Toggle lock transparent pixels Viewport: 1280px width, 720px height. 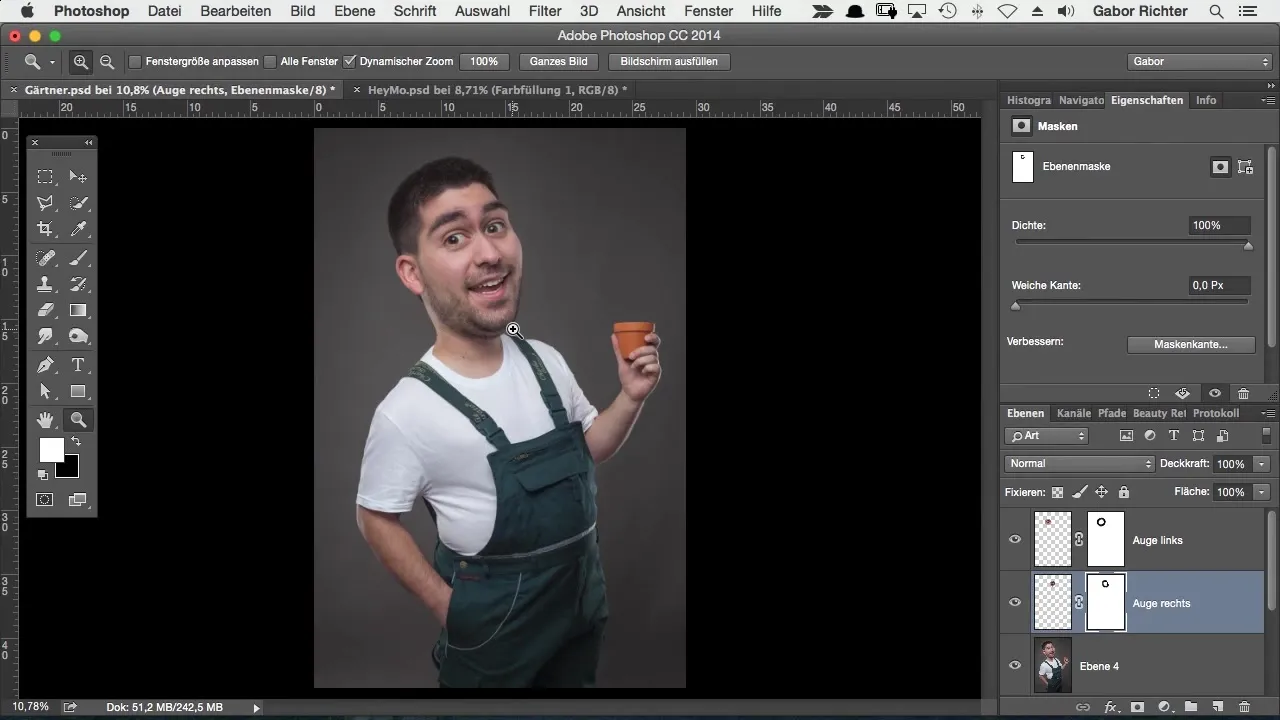(x=1057, y=492)
